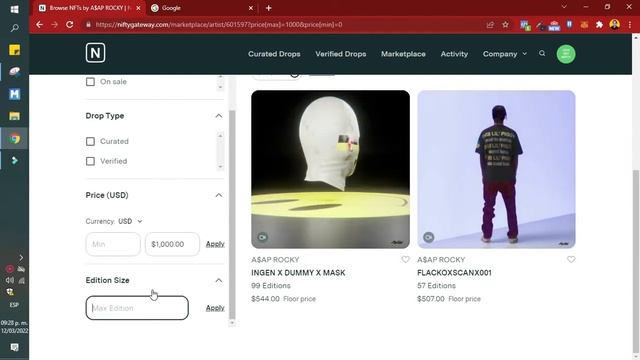The height and width of the screenshot is (360, 640).
Task: Open the Marketplace page
Action: (x=403, y=54)
